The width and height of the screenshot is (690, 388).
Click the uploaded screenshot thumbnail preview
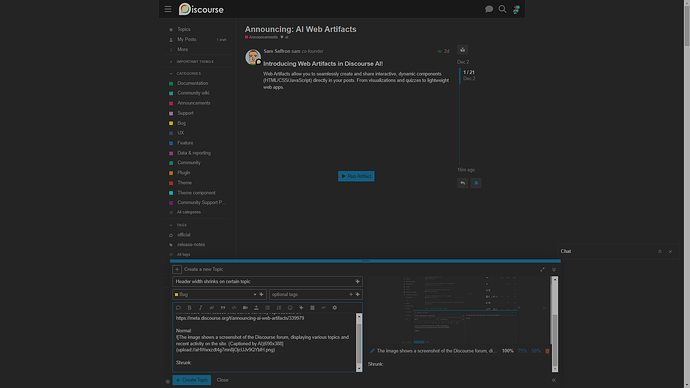460,310
